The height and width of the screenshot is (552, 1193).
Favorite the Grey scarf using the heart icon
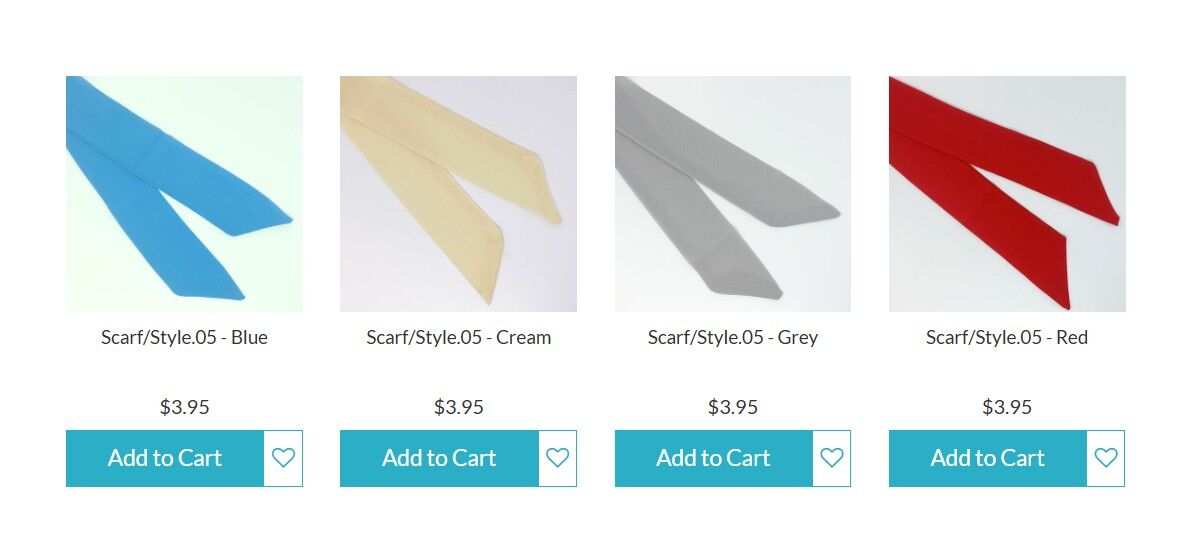pyautogui.click(x=832, y=458)
